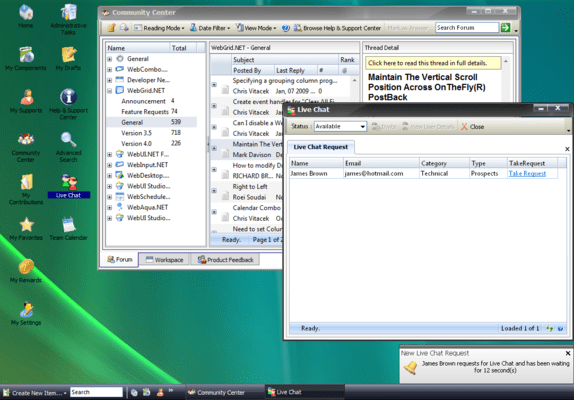Click the Search Forum input field

467,27
